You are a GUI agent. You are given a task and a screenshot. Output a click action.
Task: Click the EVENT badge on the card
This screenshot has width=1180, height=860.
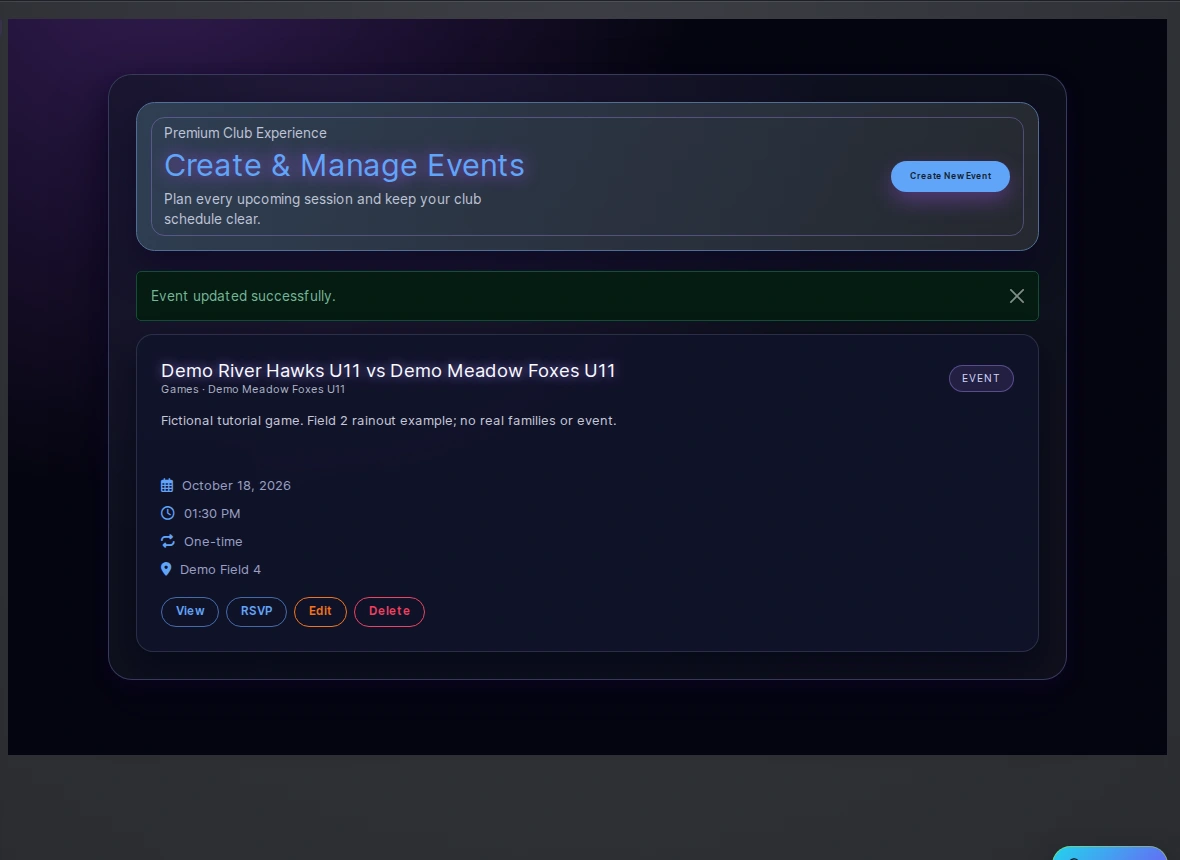[981, 378]
